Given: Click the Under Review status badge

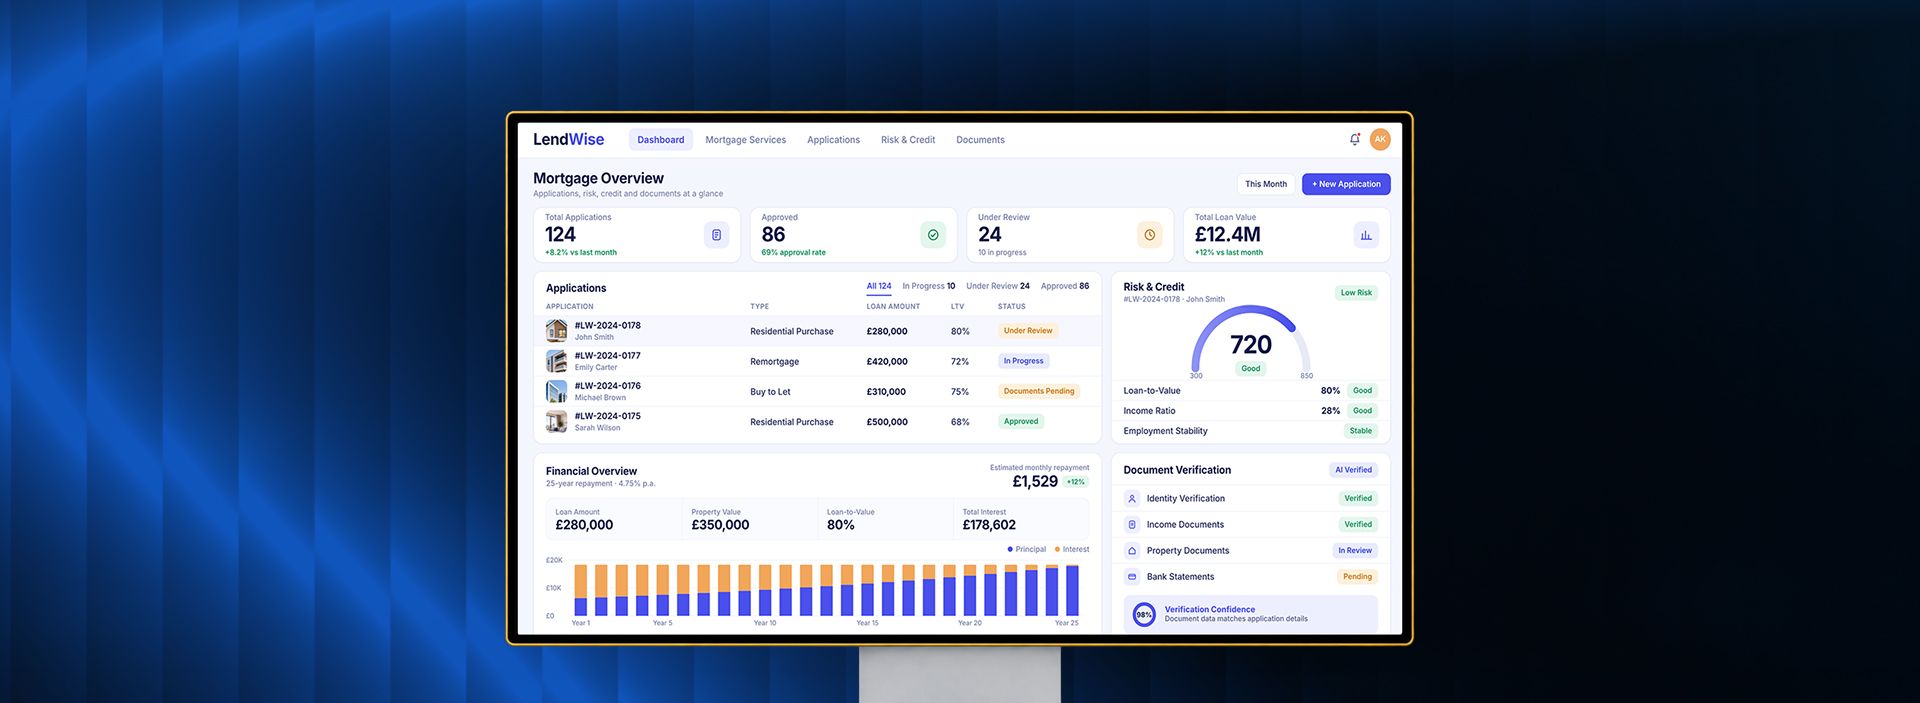Looking at the screenshot, I should 1028,331.
